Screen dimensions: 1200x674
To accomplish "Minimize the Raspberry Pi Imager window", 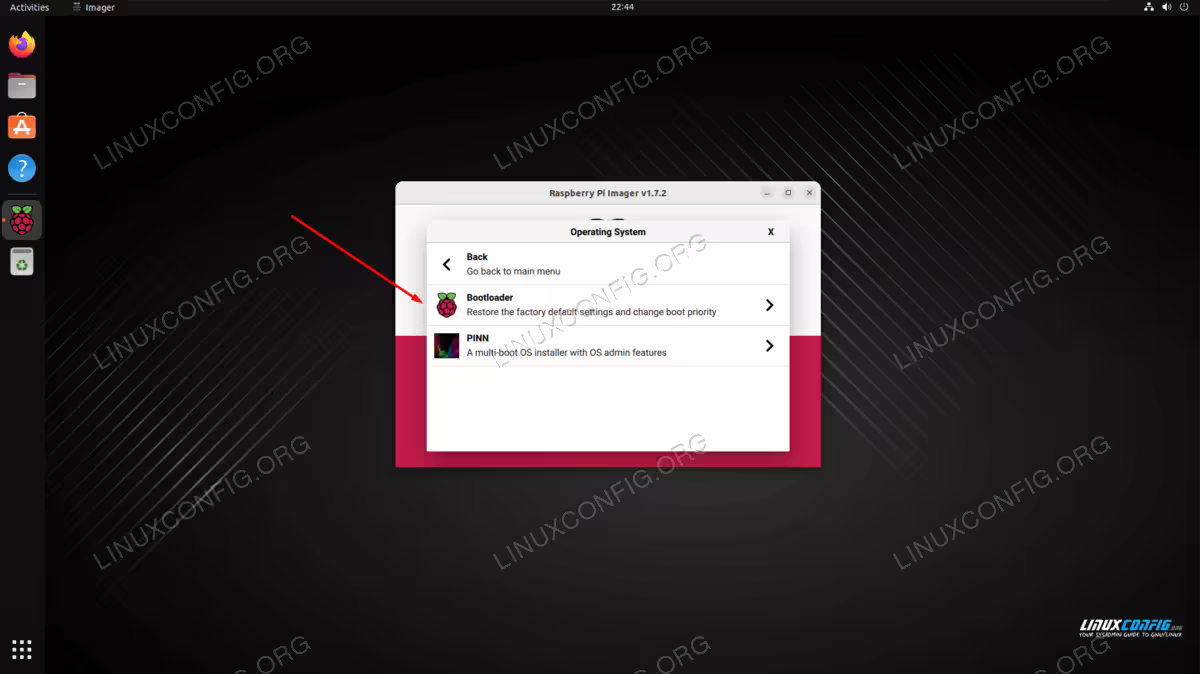I will coord(767,193).
